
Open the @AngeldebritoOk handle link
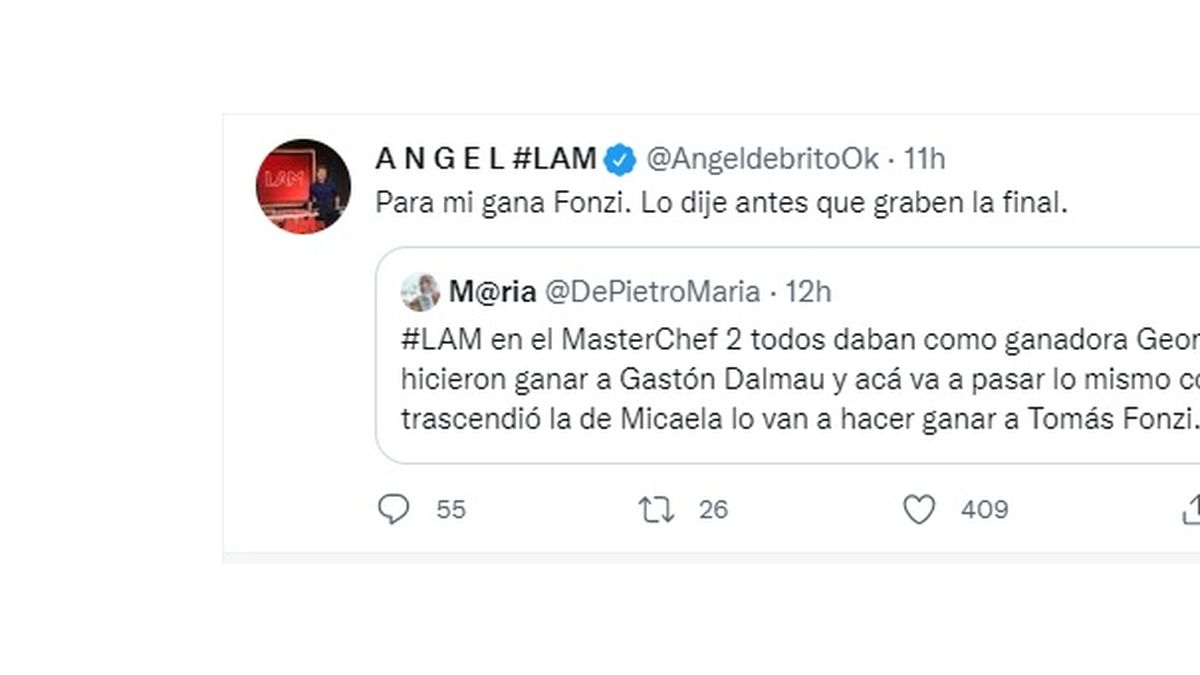763,159
